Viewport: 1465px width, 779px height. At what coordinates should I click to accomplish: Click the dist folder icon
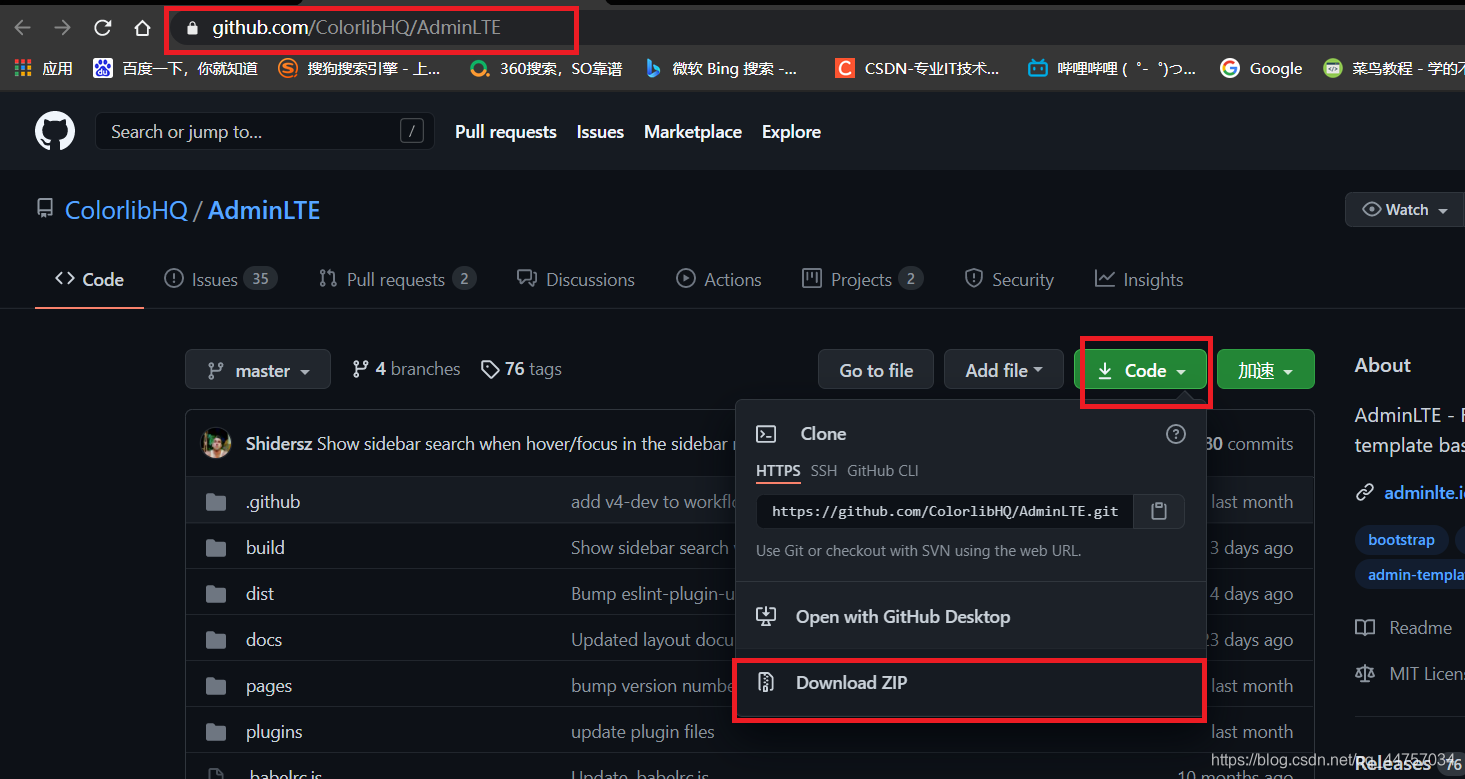216,594
